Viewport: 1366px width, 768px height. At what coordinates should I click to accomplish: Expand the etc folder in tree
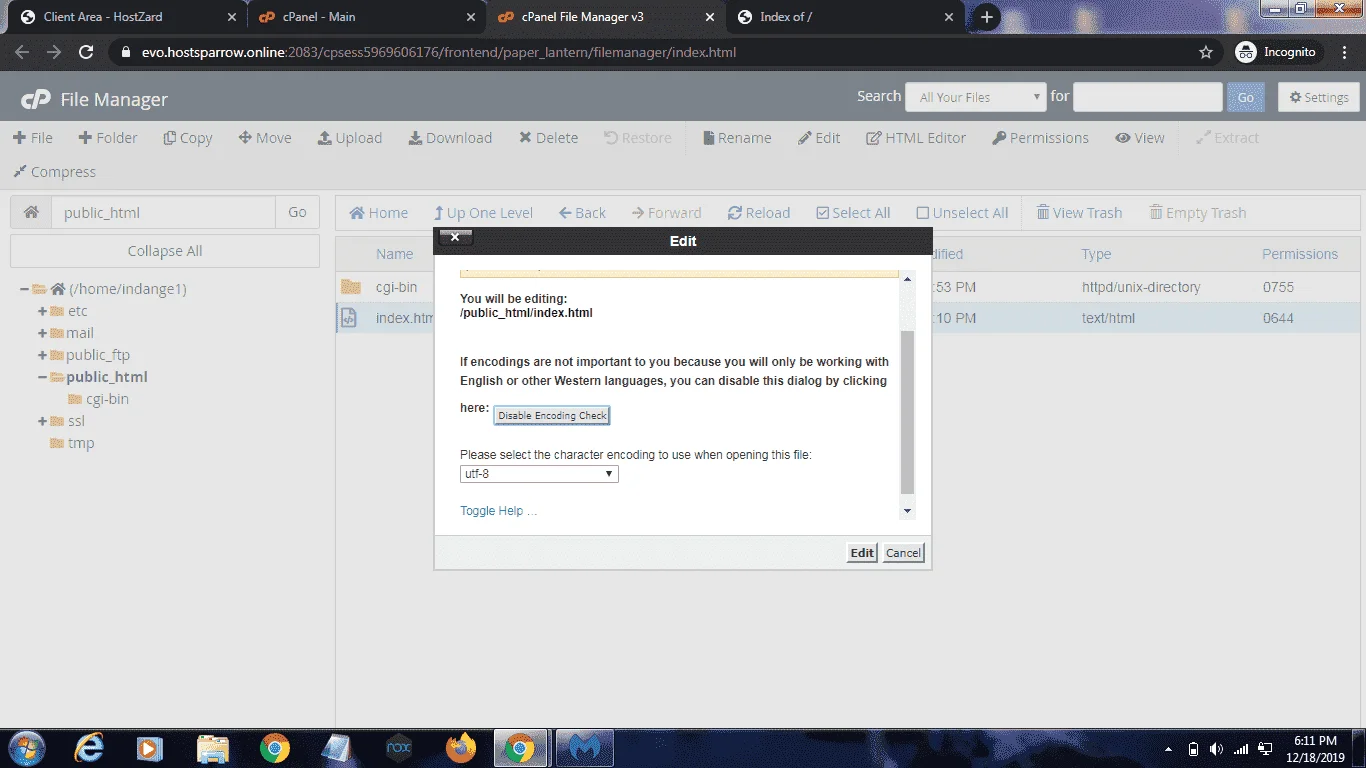tap(43, 311)
